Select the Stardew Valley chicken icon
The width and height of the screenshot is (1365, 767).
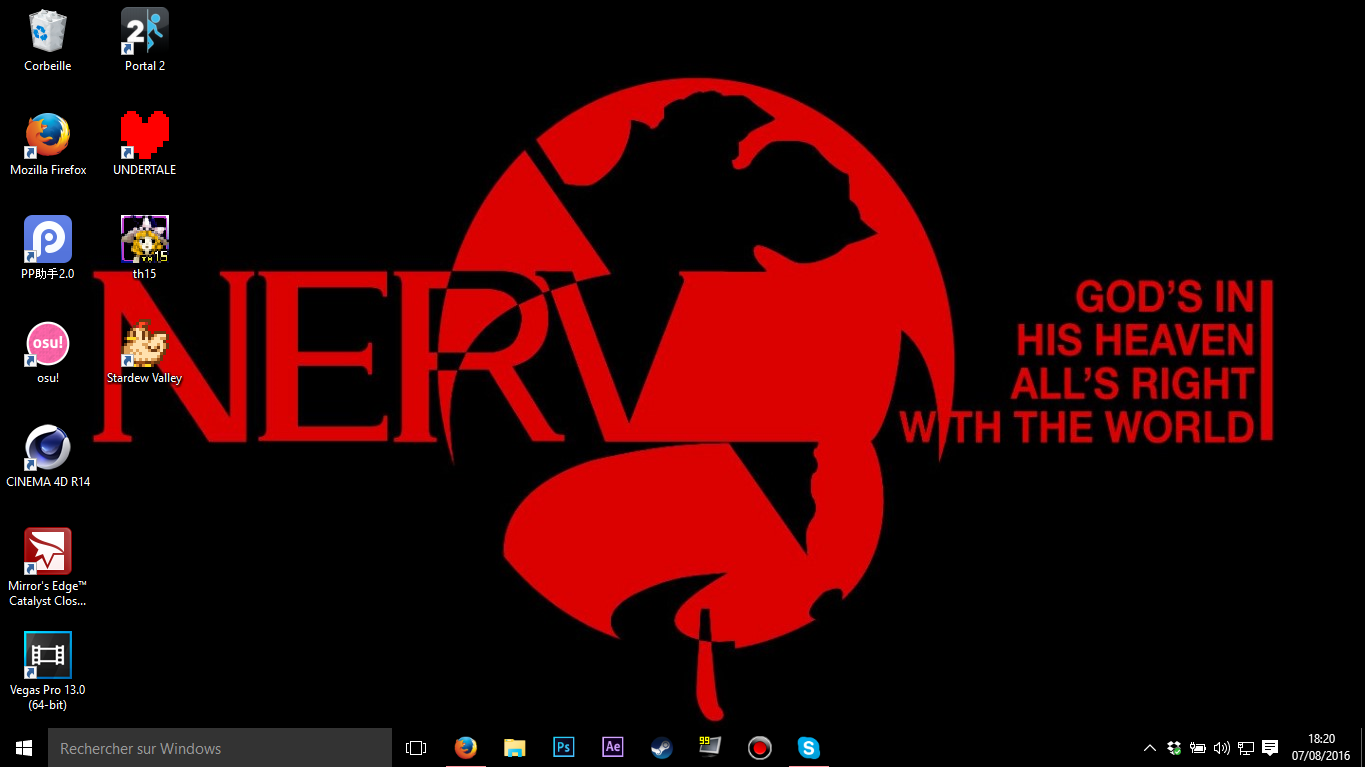(145, 344)
